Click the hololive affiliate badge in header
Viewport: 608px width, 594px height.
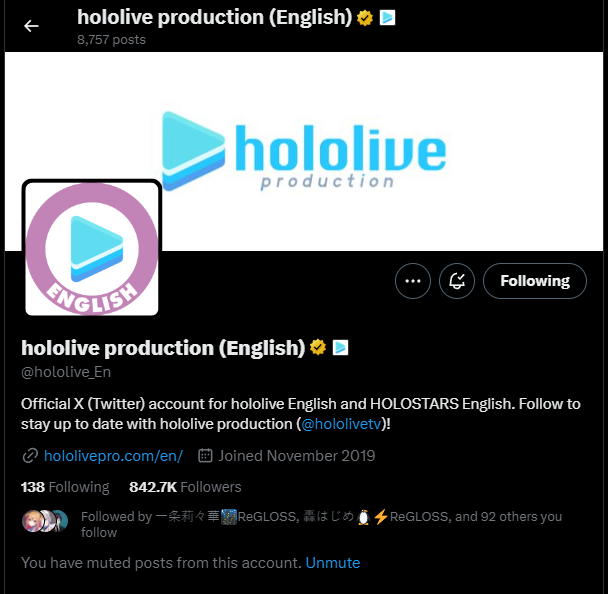(387, 18)
